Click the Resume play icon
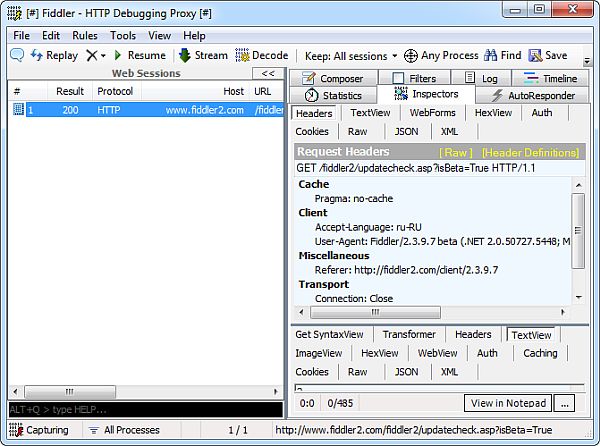 119,56
